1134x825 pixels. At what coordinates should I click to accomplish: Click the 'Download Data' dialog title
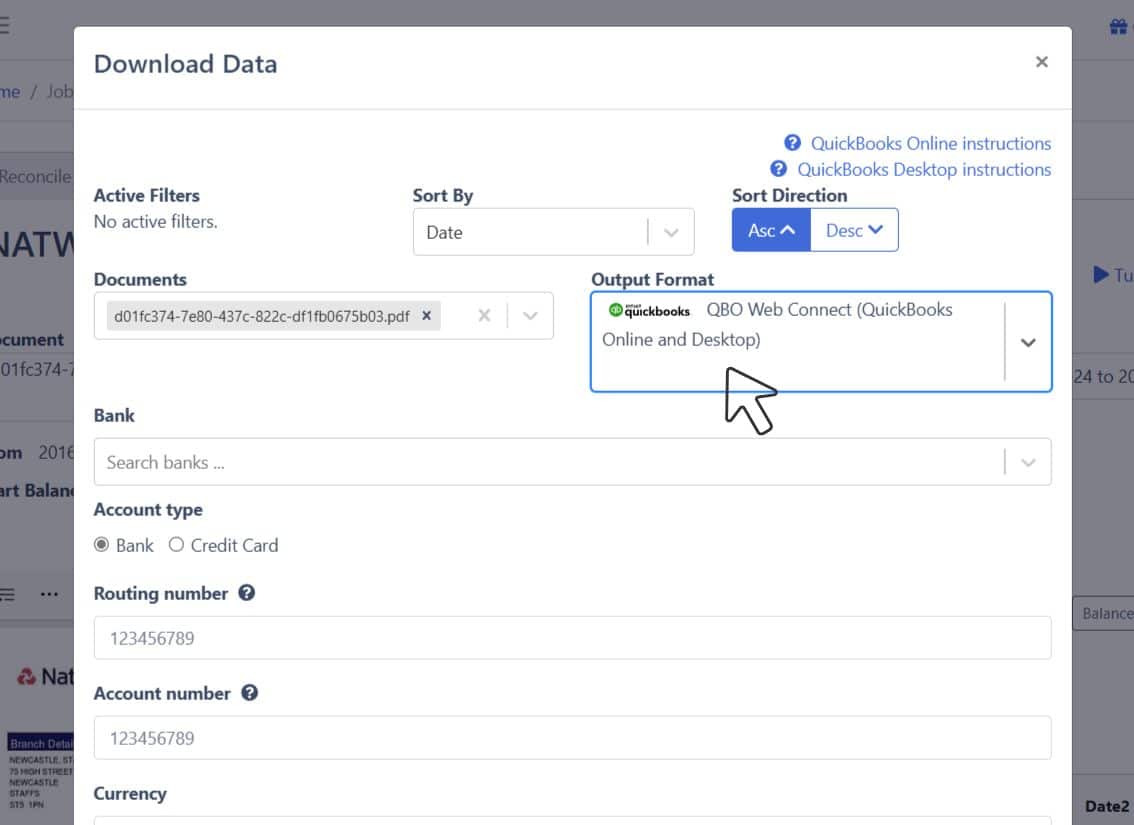[x=185, y=64]
